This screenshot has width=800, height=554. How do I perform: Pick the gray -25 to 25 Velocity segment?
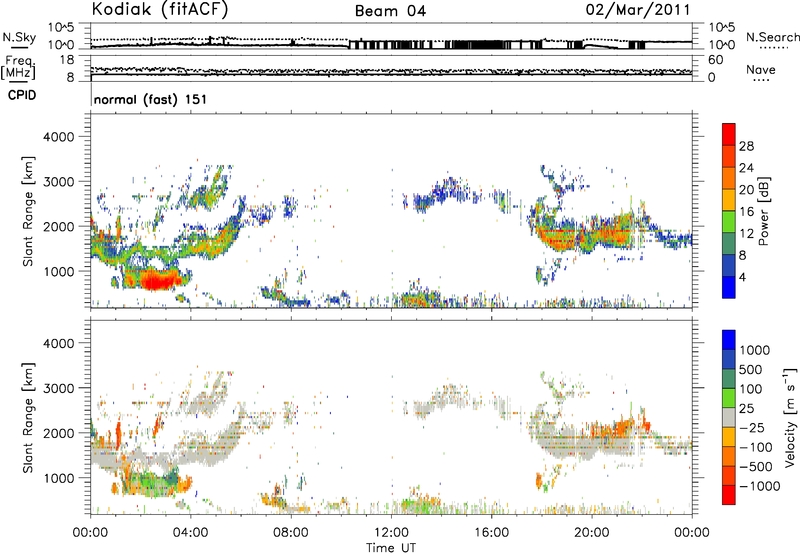(x=729, y=418)
